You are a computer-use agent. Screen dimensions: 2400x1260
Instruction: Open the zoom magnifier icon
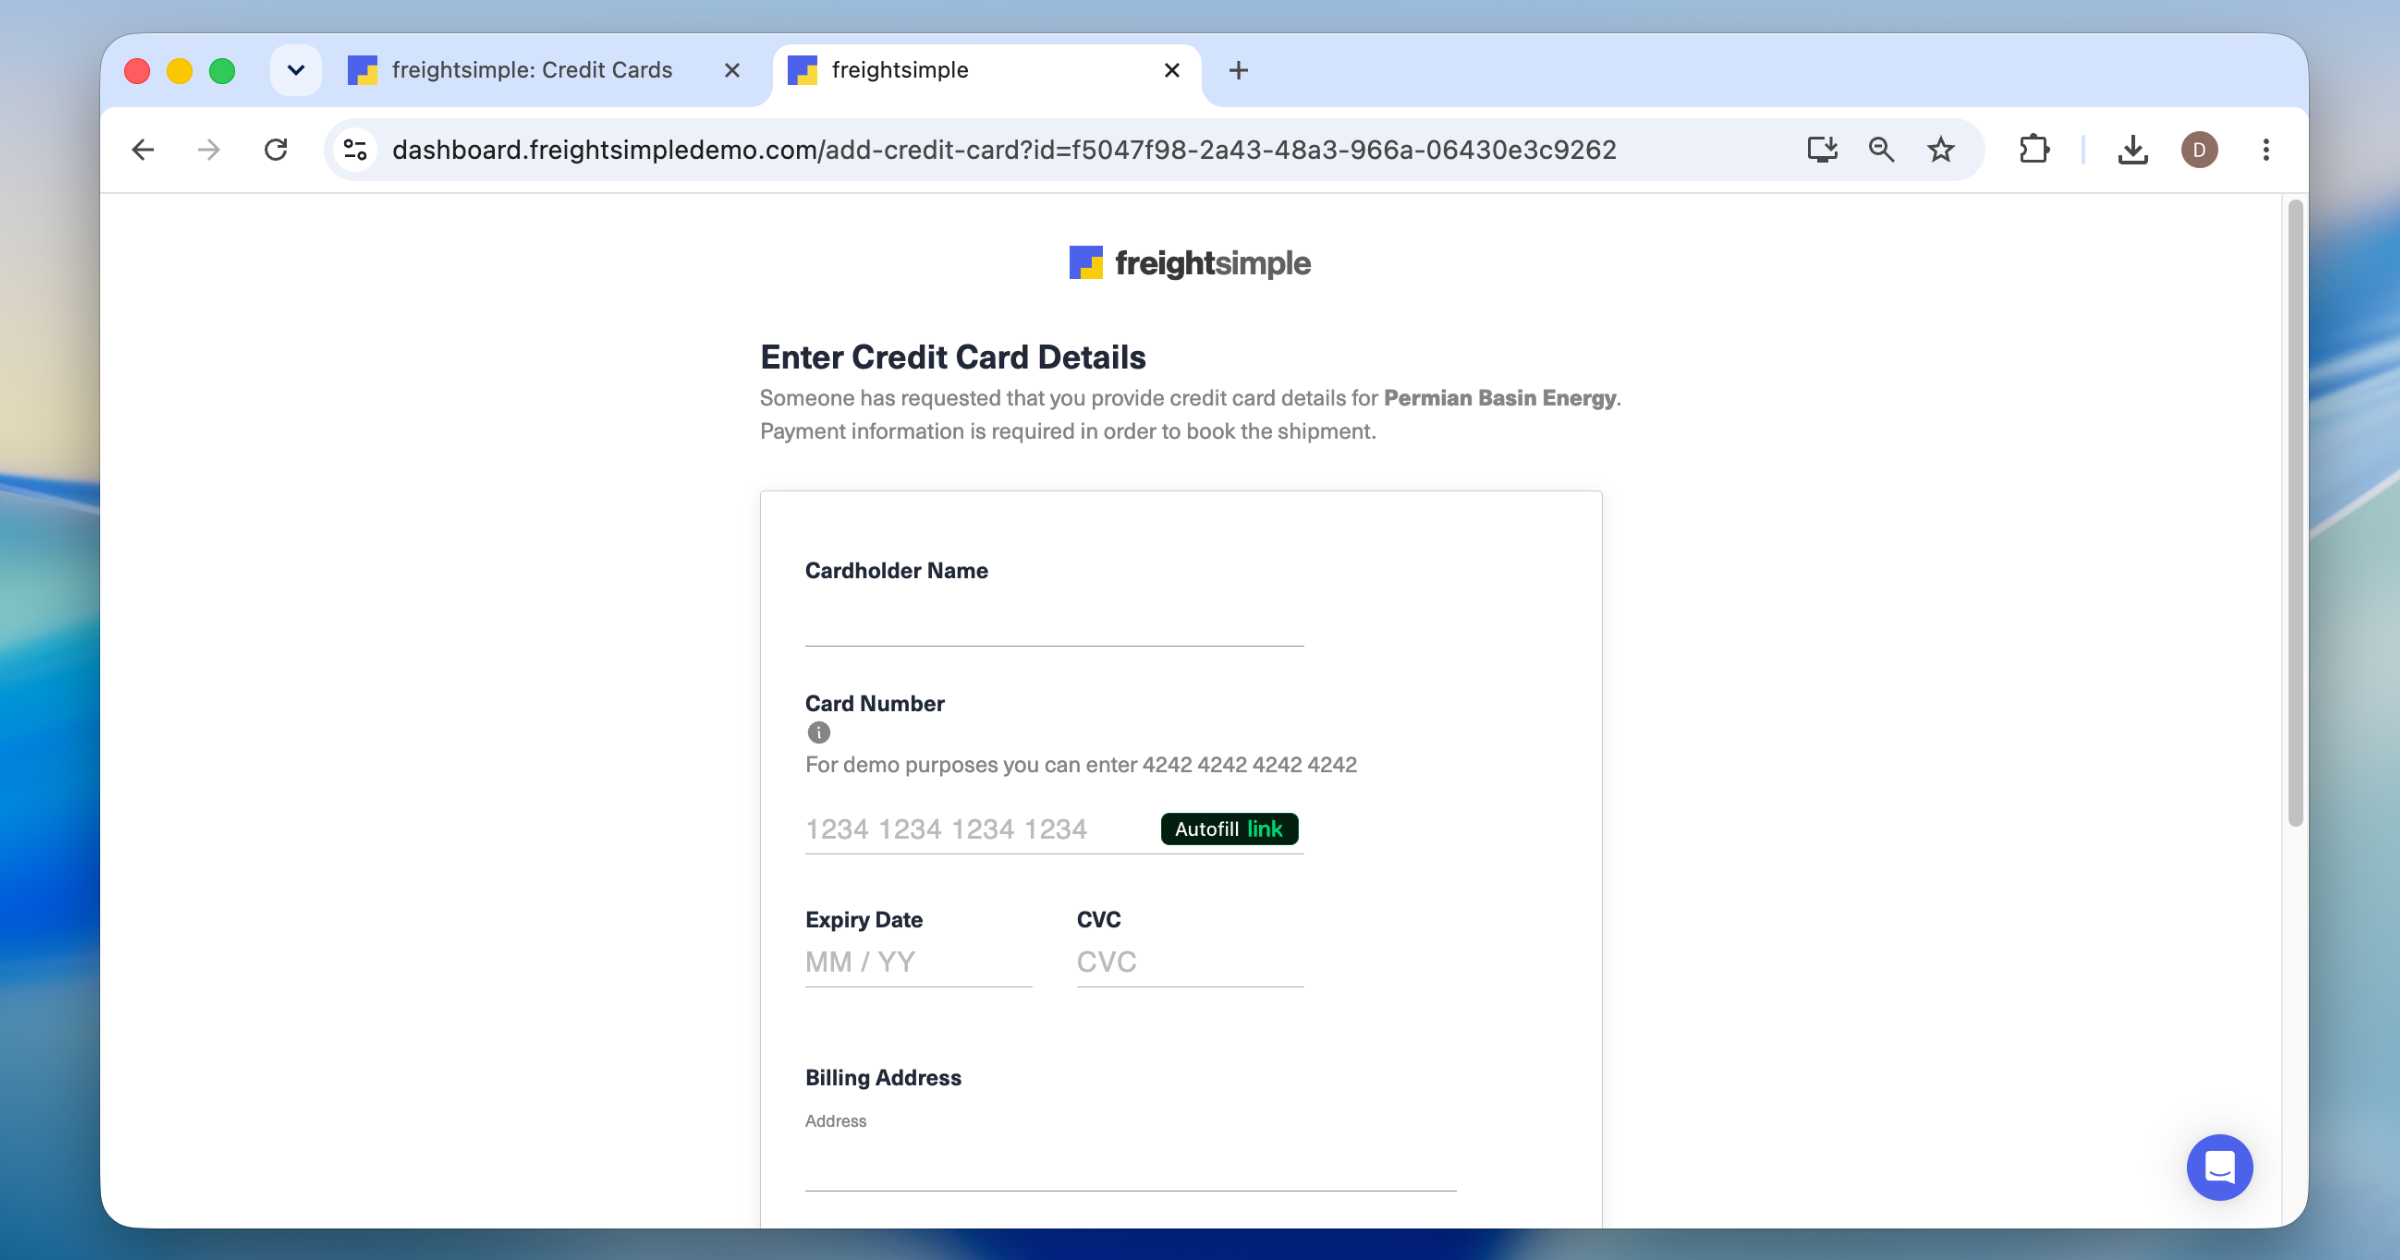(x=1881, y=150)
